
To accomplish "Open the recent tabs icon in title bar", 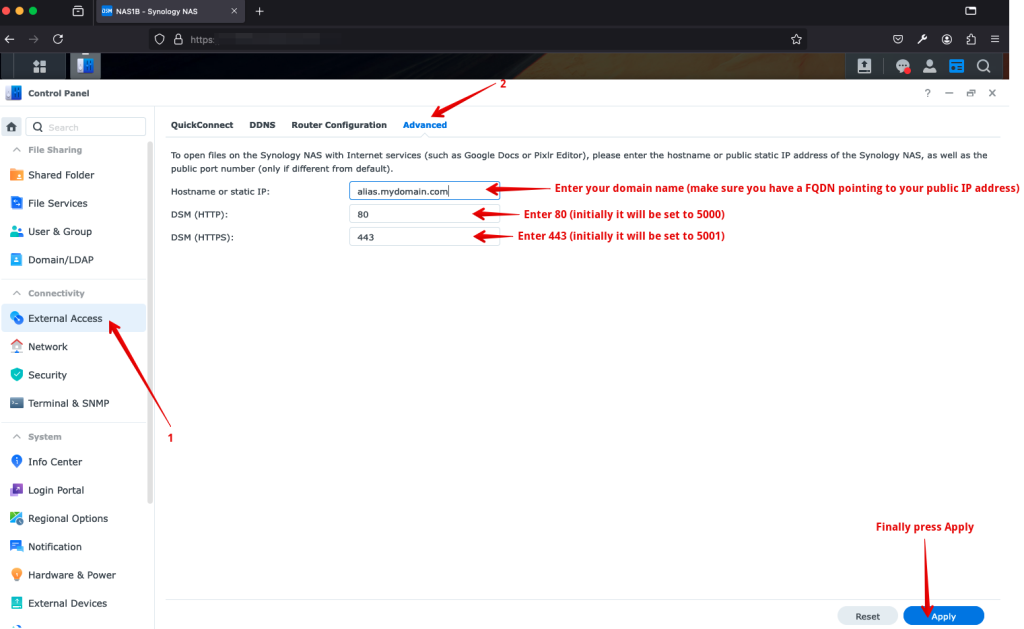I will [78, 11].
